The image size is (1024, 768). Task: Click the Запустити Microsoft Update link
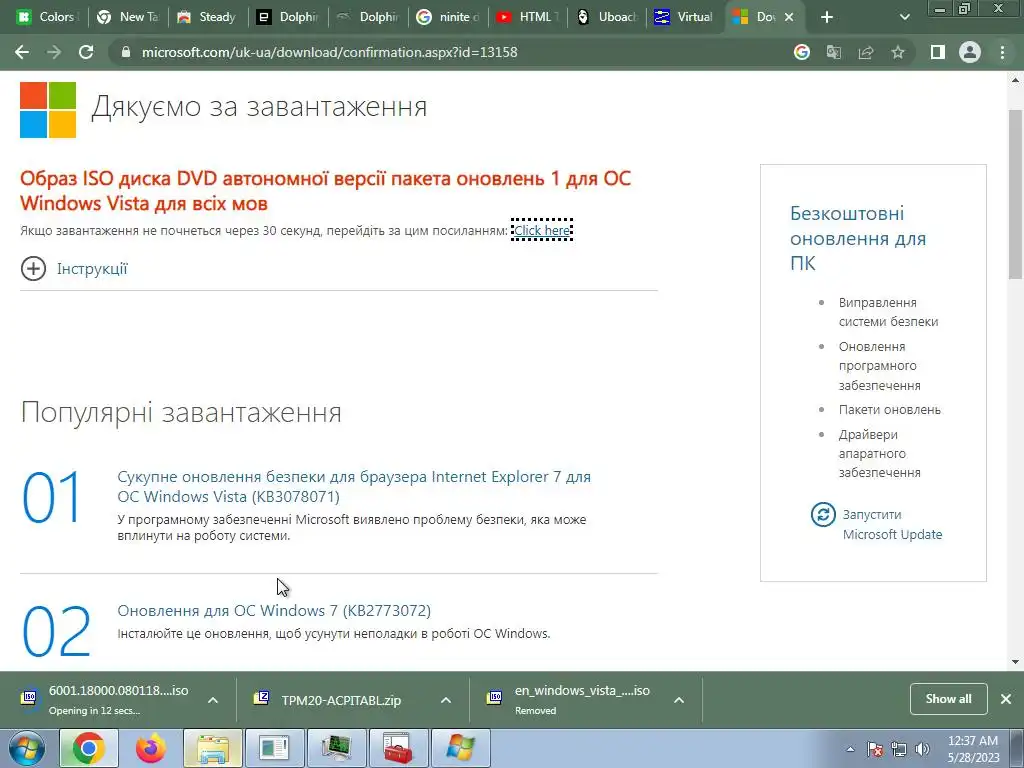coord(892,524)
